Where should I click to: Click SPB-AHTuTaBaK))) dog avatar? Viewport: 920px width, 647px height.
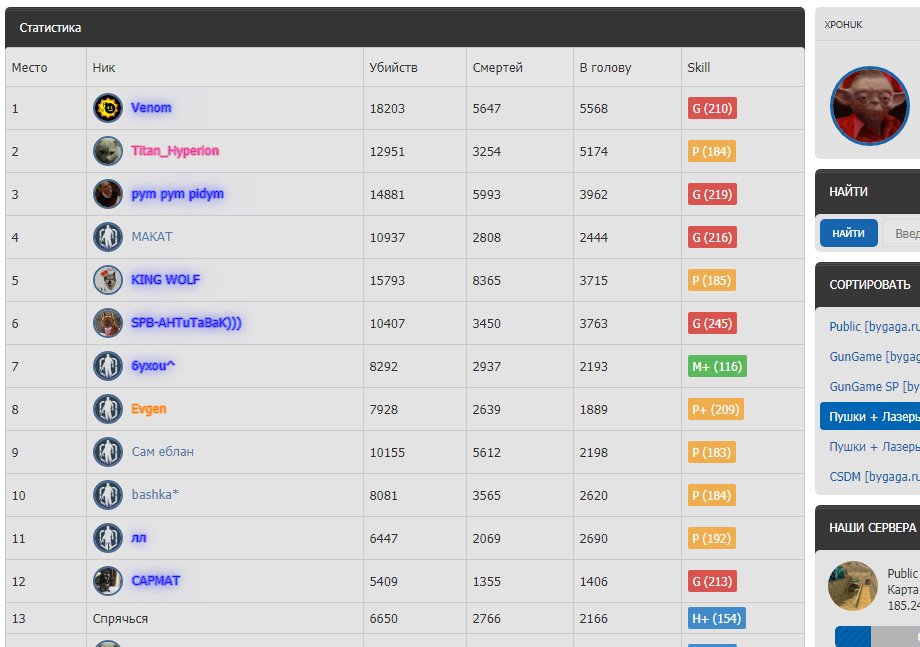pyautogui.click(x=107, y=323)
